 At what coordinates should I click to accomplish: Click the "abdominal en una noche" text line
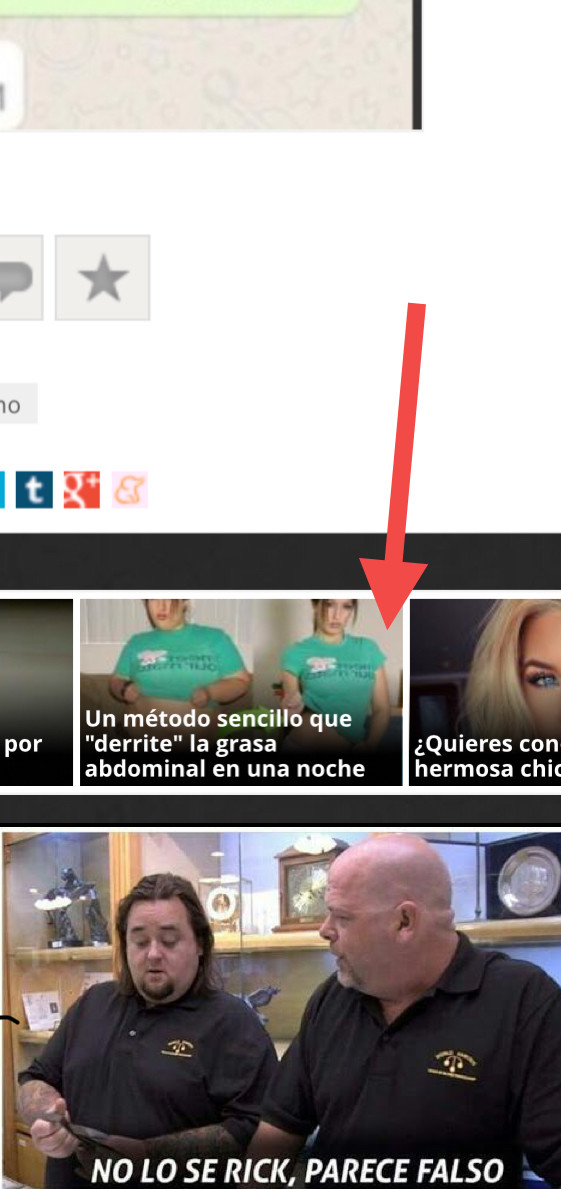tap(224, 768)
